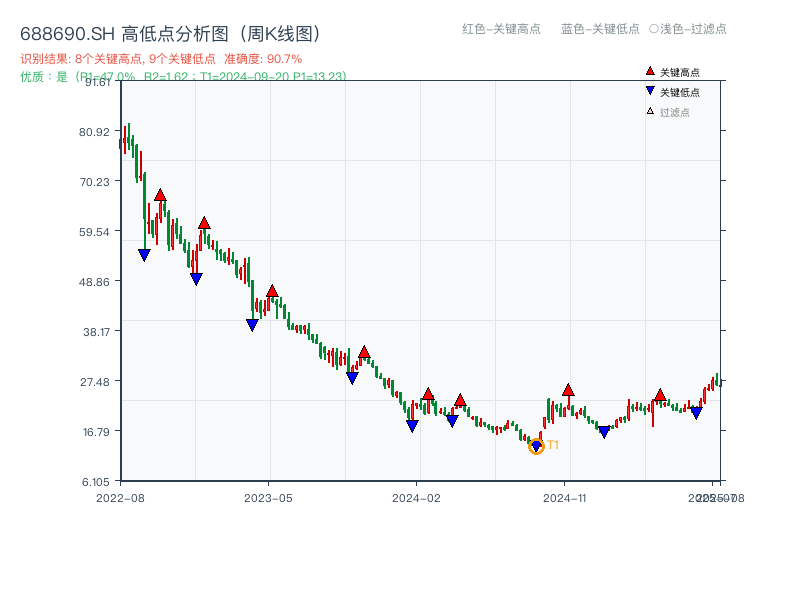This screenshot has height=600, width=800.
Task: Click the red key-high triangle near 2024-02
Action: point(430,393)
